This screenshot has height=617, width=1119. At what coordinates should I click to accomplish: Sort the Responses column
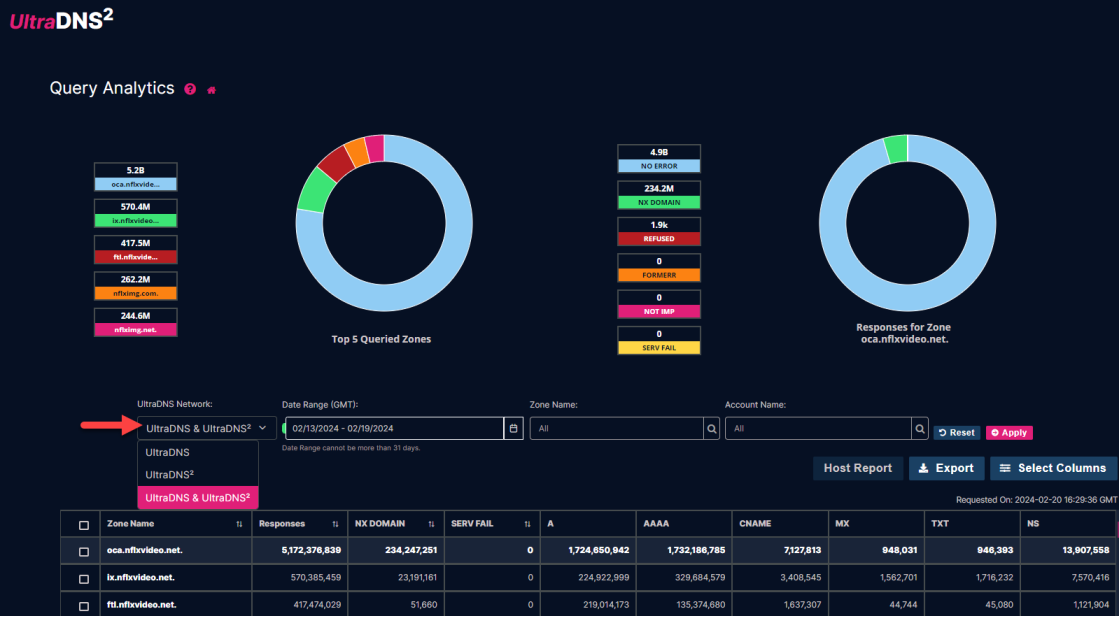(x=335, y=524)
